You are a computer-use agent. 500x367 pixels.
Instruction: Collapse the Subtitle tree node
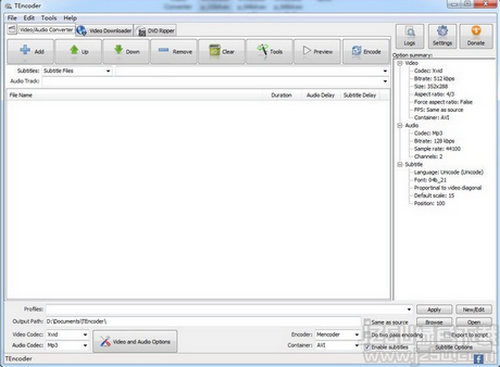tap(400, 164)
